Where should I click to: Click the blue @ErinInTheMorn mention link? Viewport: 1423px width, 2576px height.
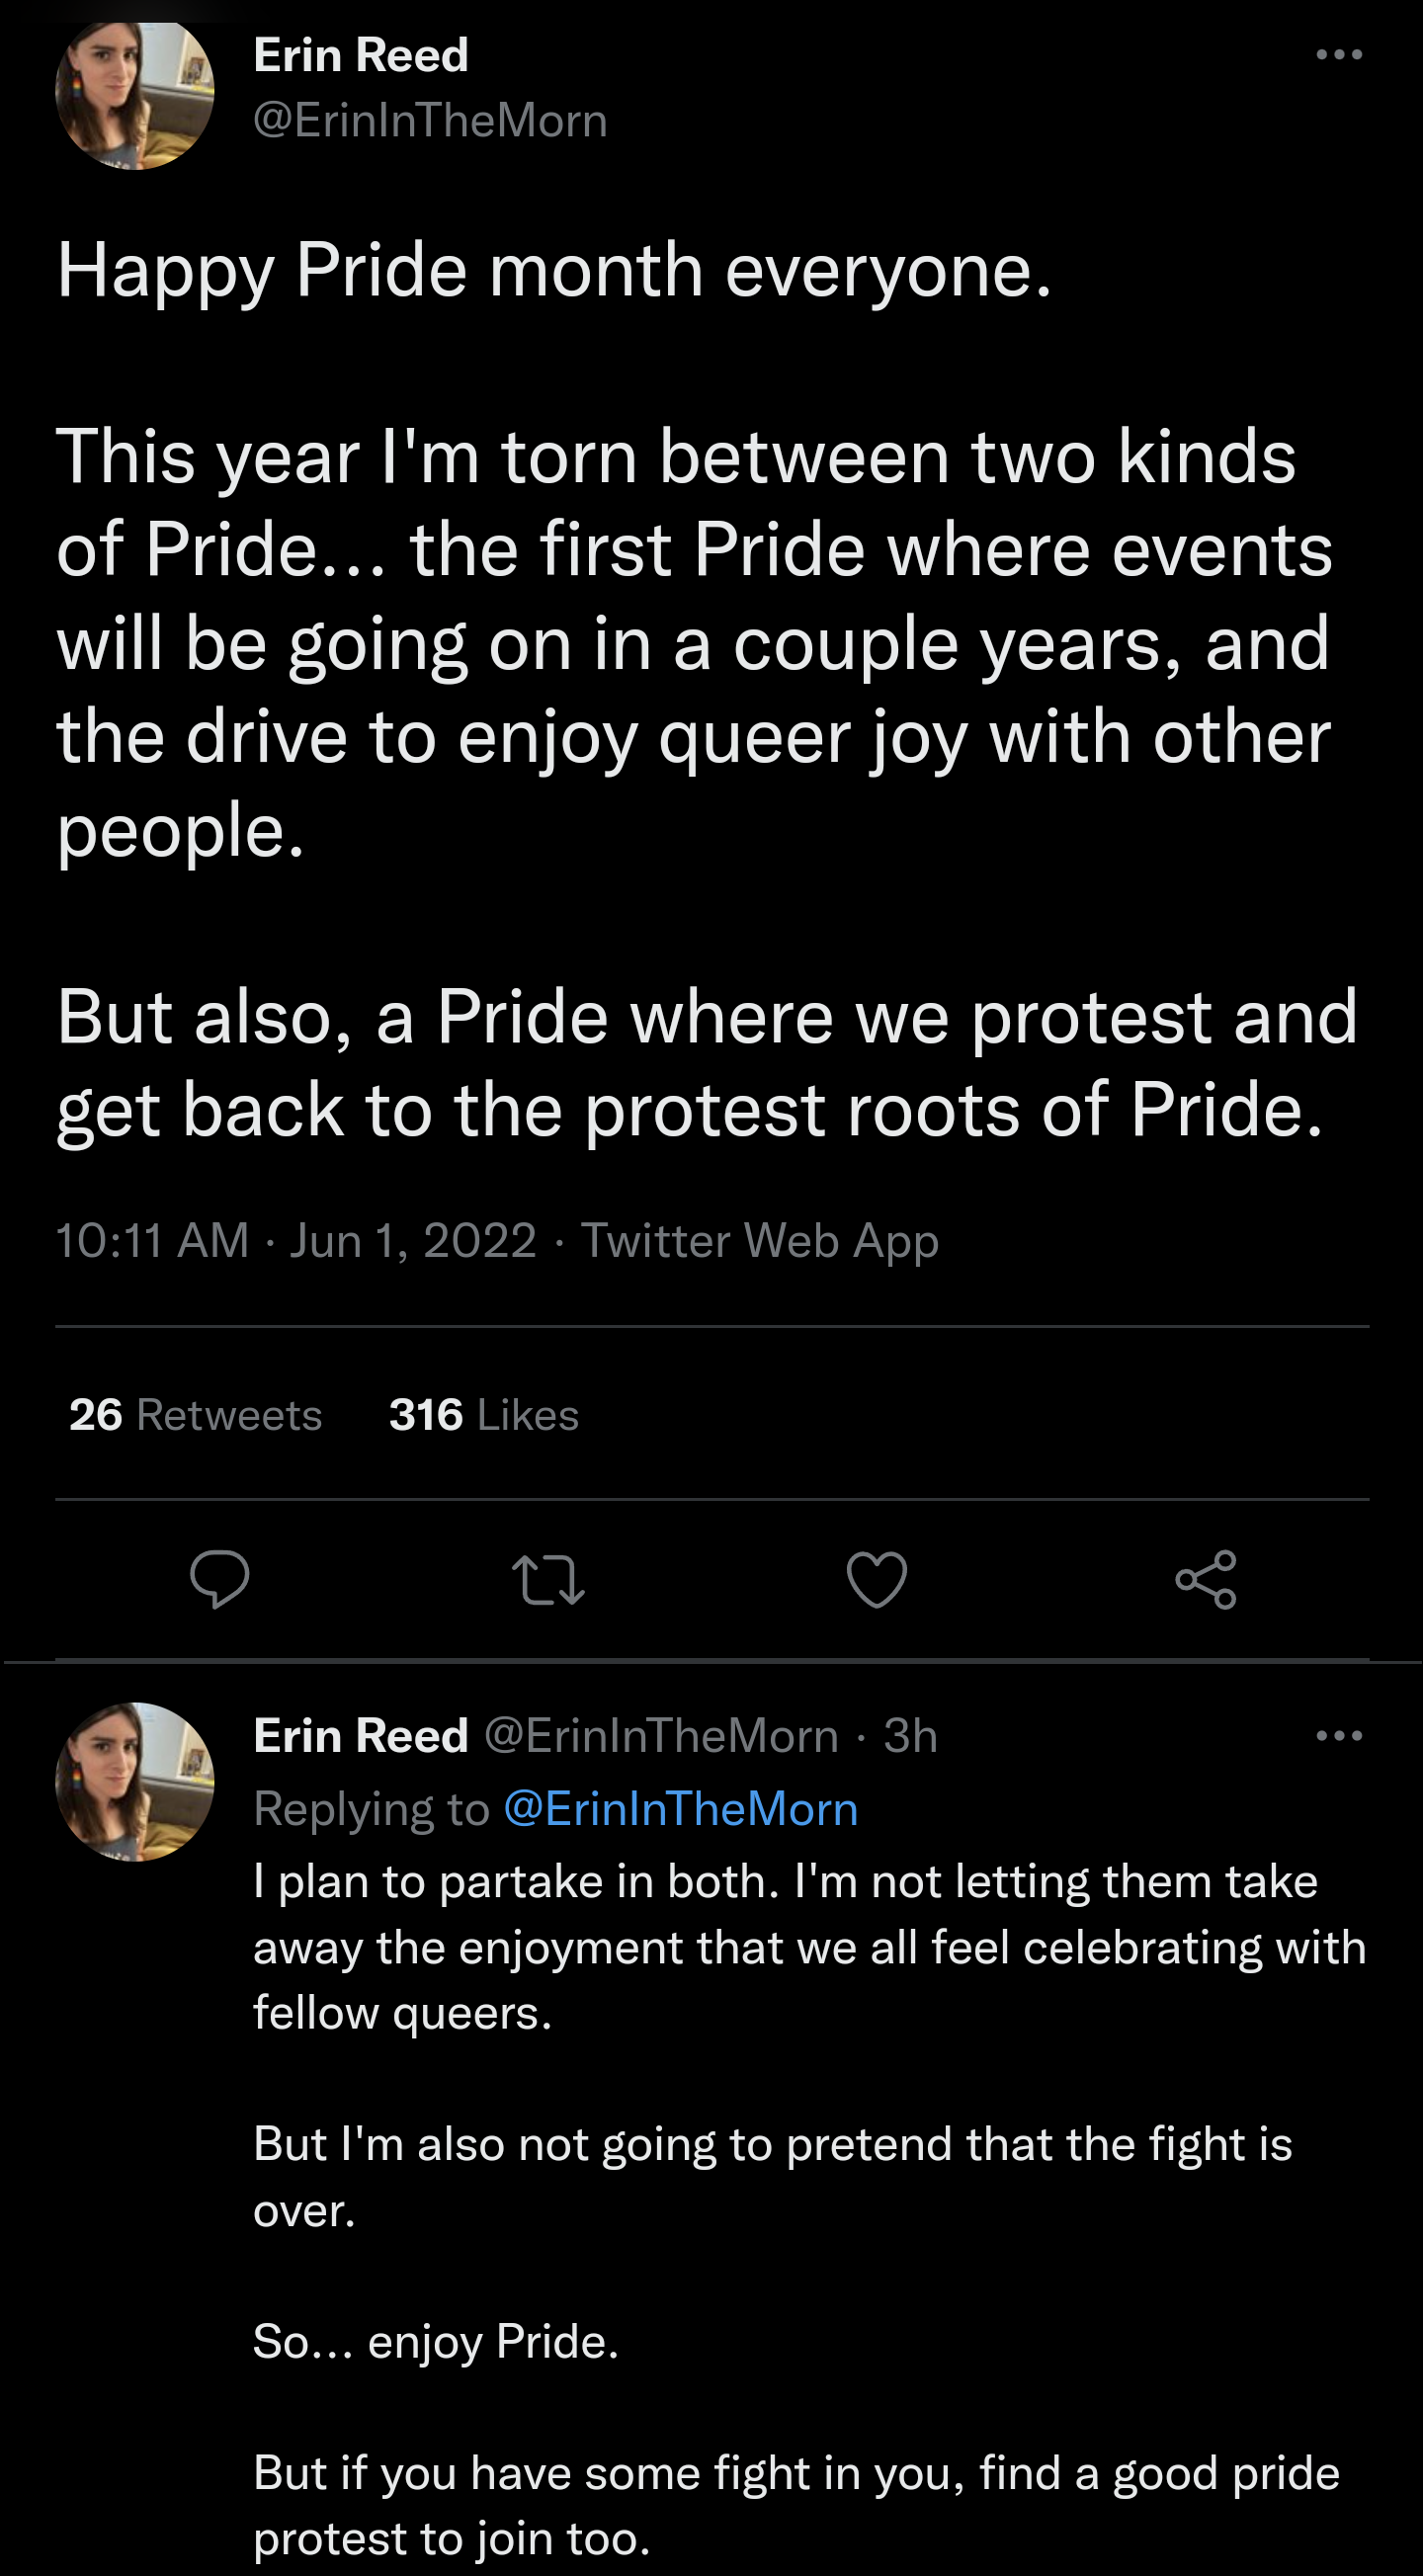(681, 1809)
